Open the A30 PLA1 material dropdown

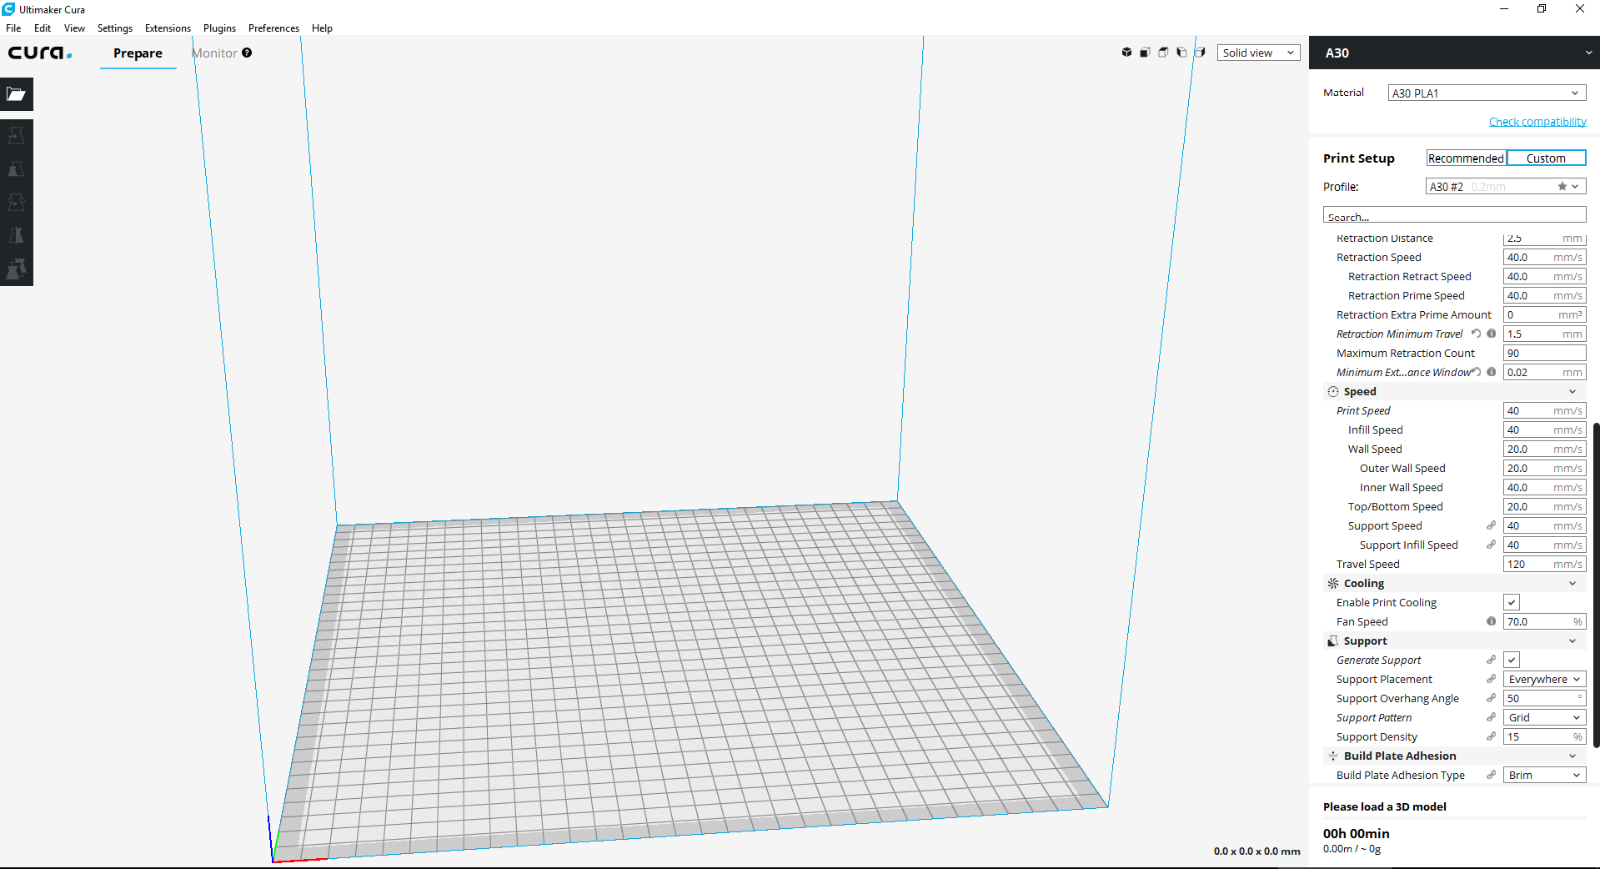pos(1487,93)
